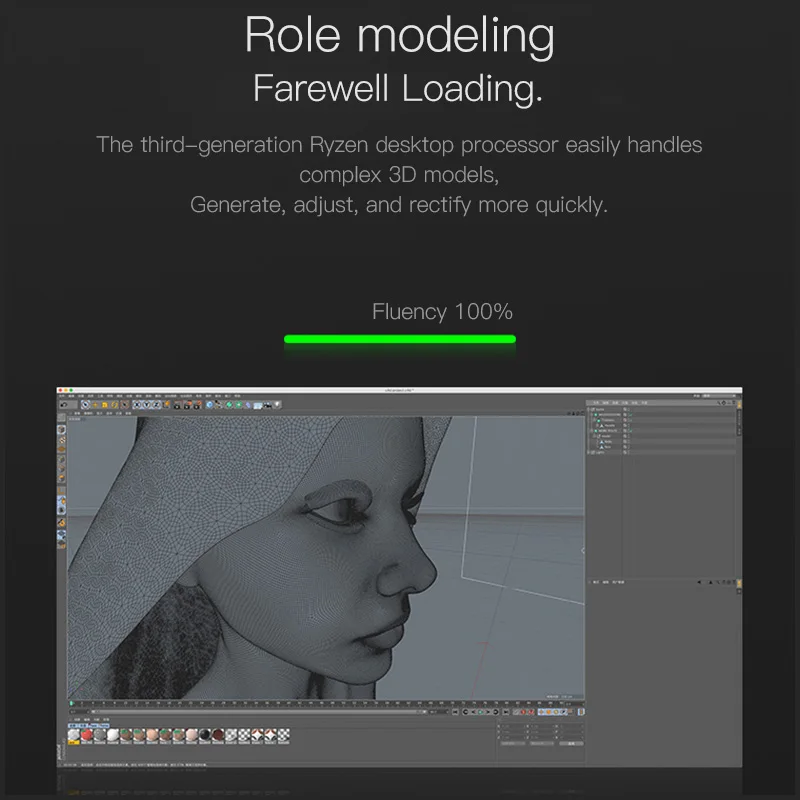The width and height of the screenshot is (800, 800).
Task: Click the timeline range slider bar
Action: [x=258, y=712]
